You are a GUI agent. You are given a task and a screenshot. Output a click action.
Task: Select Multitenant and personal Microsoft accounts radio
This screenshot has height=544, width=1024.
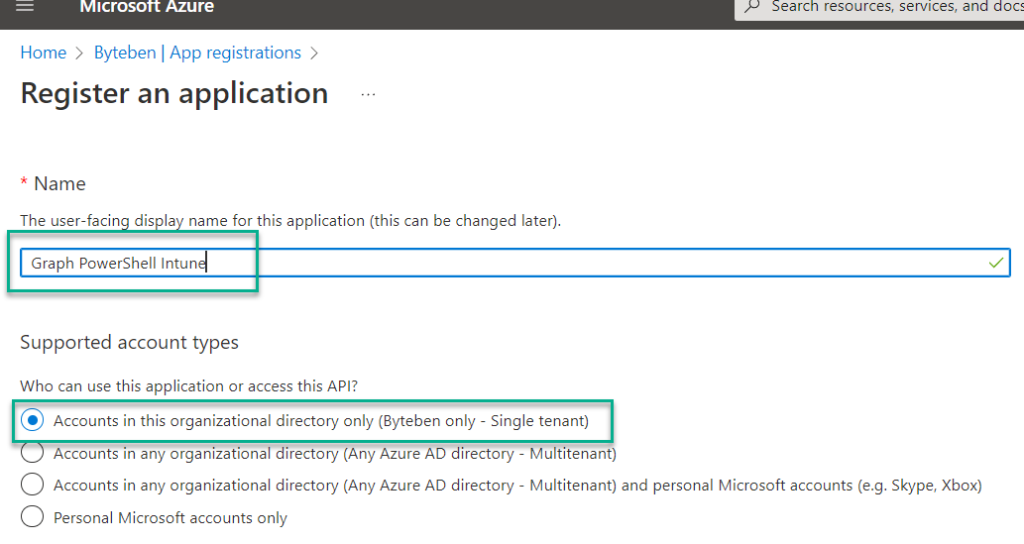[x=32, y=485]
